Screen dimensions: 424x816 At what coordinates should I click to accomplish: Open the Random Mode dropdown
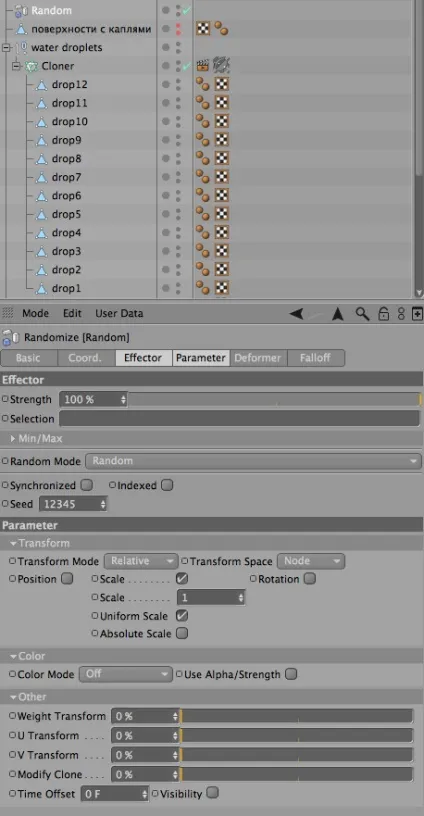[x=253, y=461]
